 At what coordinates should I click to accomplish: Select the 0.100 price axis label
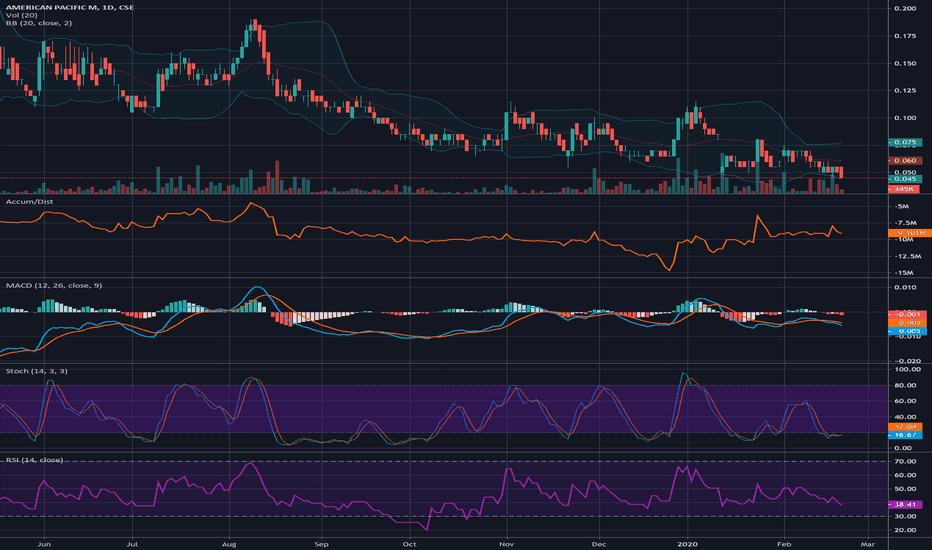[905, 118]
